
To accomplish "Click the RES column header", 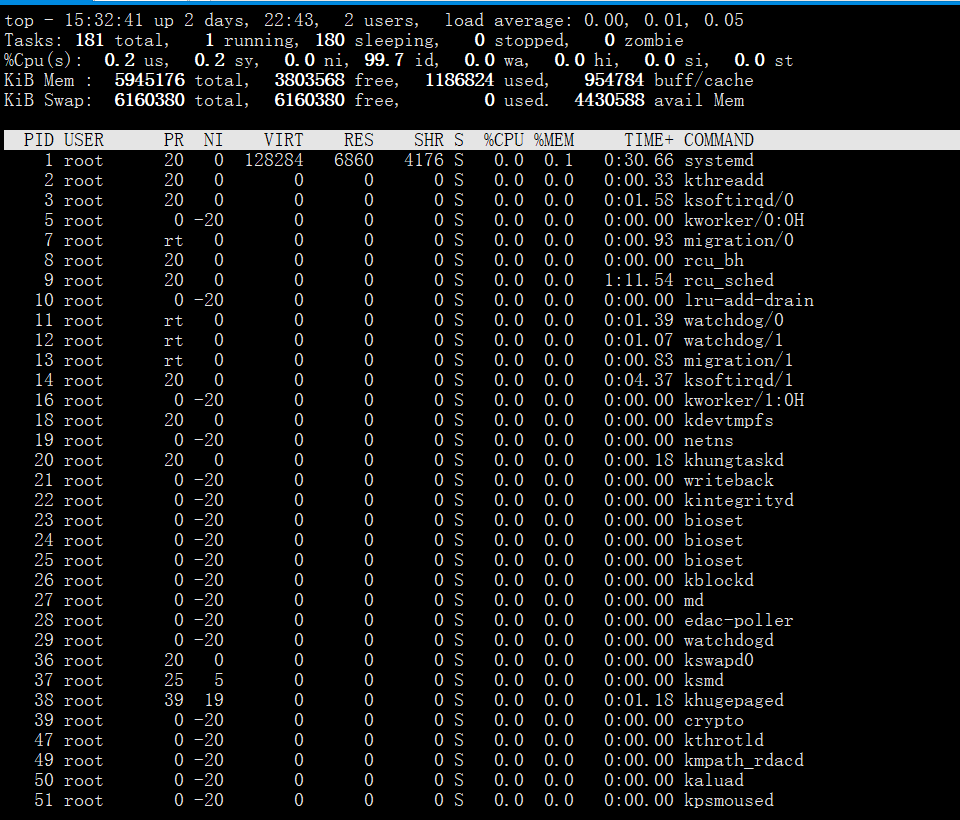I will coord(359,140).
